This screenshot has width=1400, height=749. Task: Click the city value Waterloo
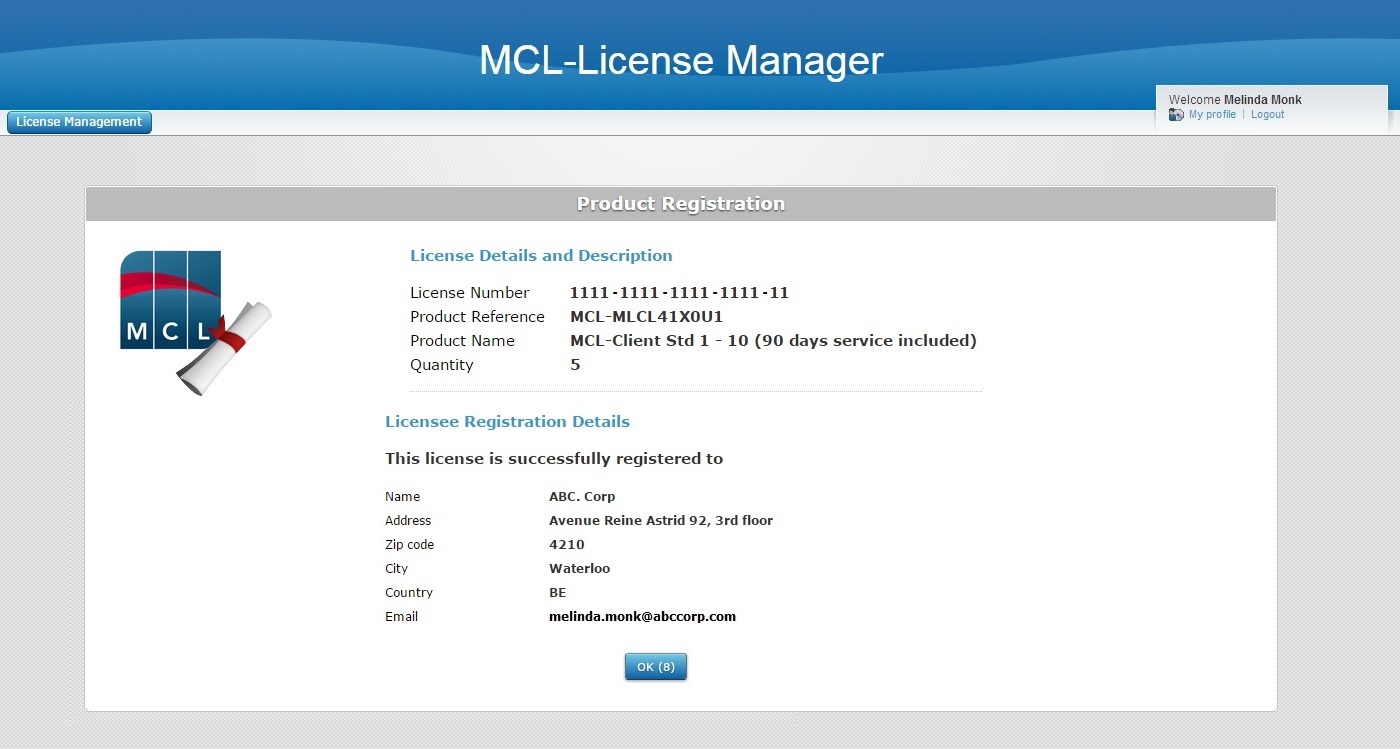[580, 569]
